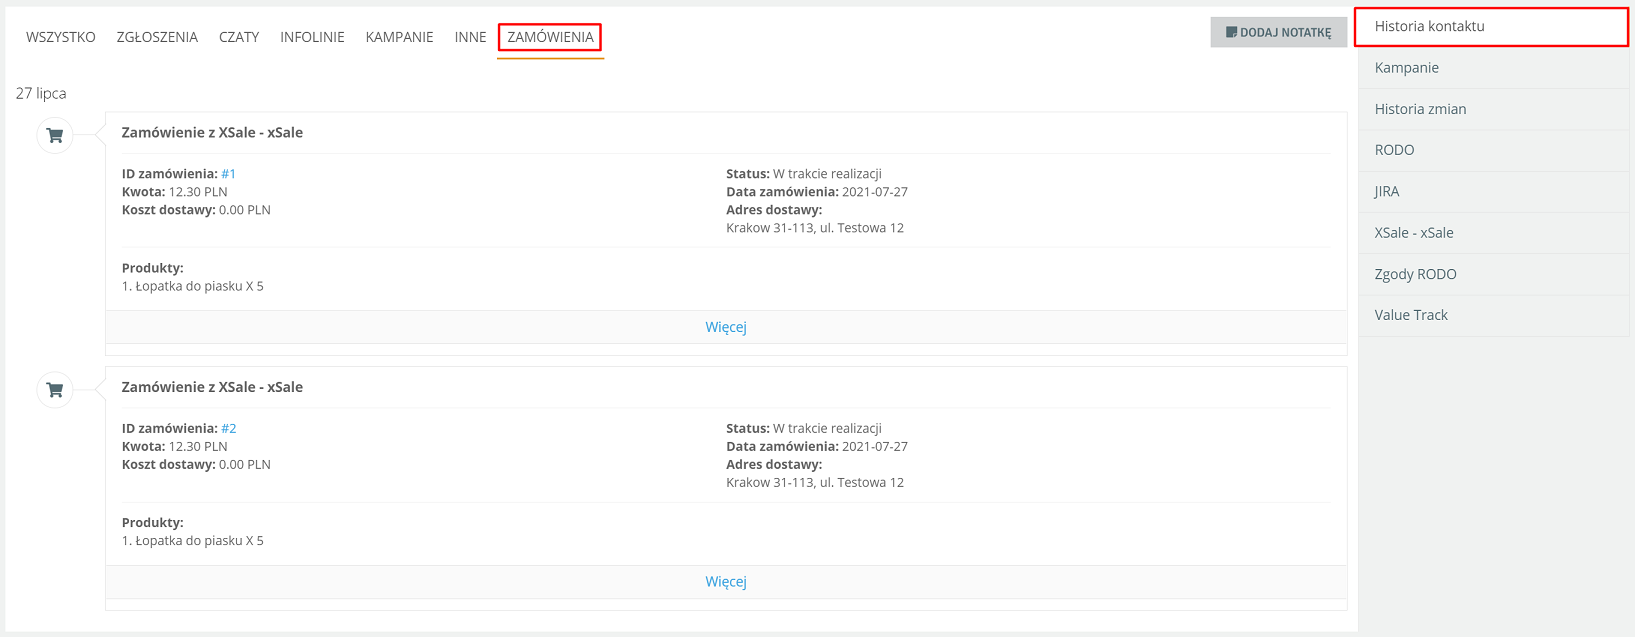The width and height of the screenshot is (1635, 637).
Task: Click the shopping cart icon for order #1
Action: point(55,135)
